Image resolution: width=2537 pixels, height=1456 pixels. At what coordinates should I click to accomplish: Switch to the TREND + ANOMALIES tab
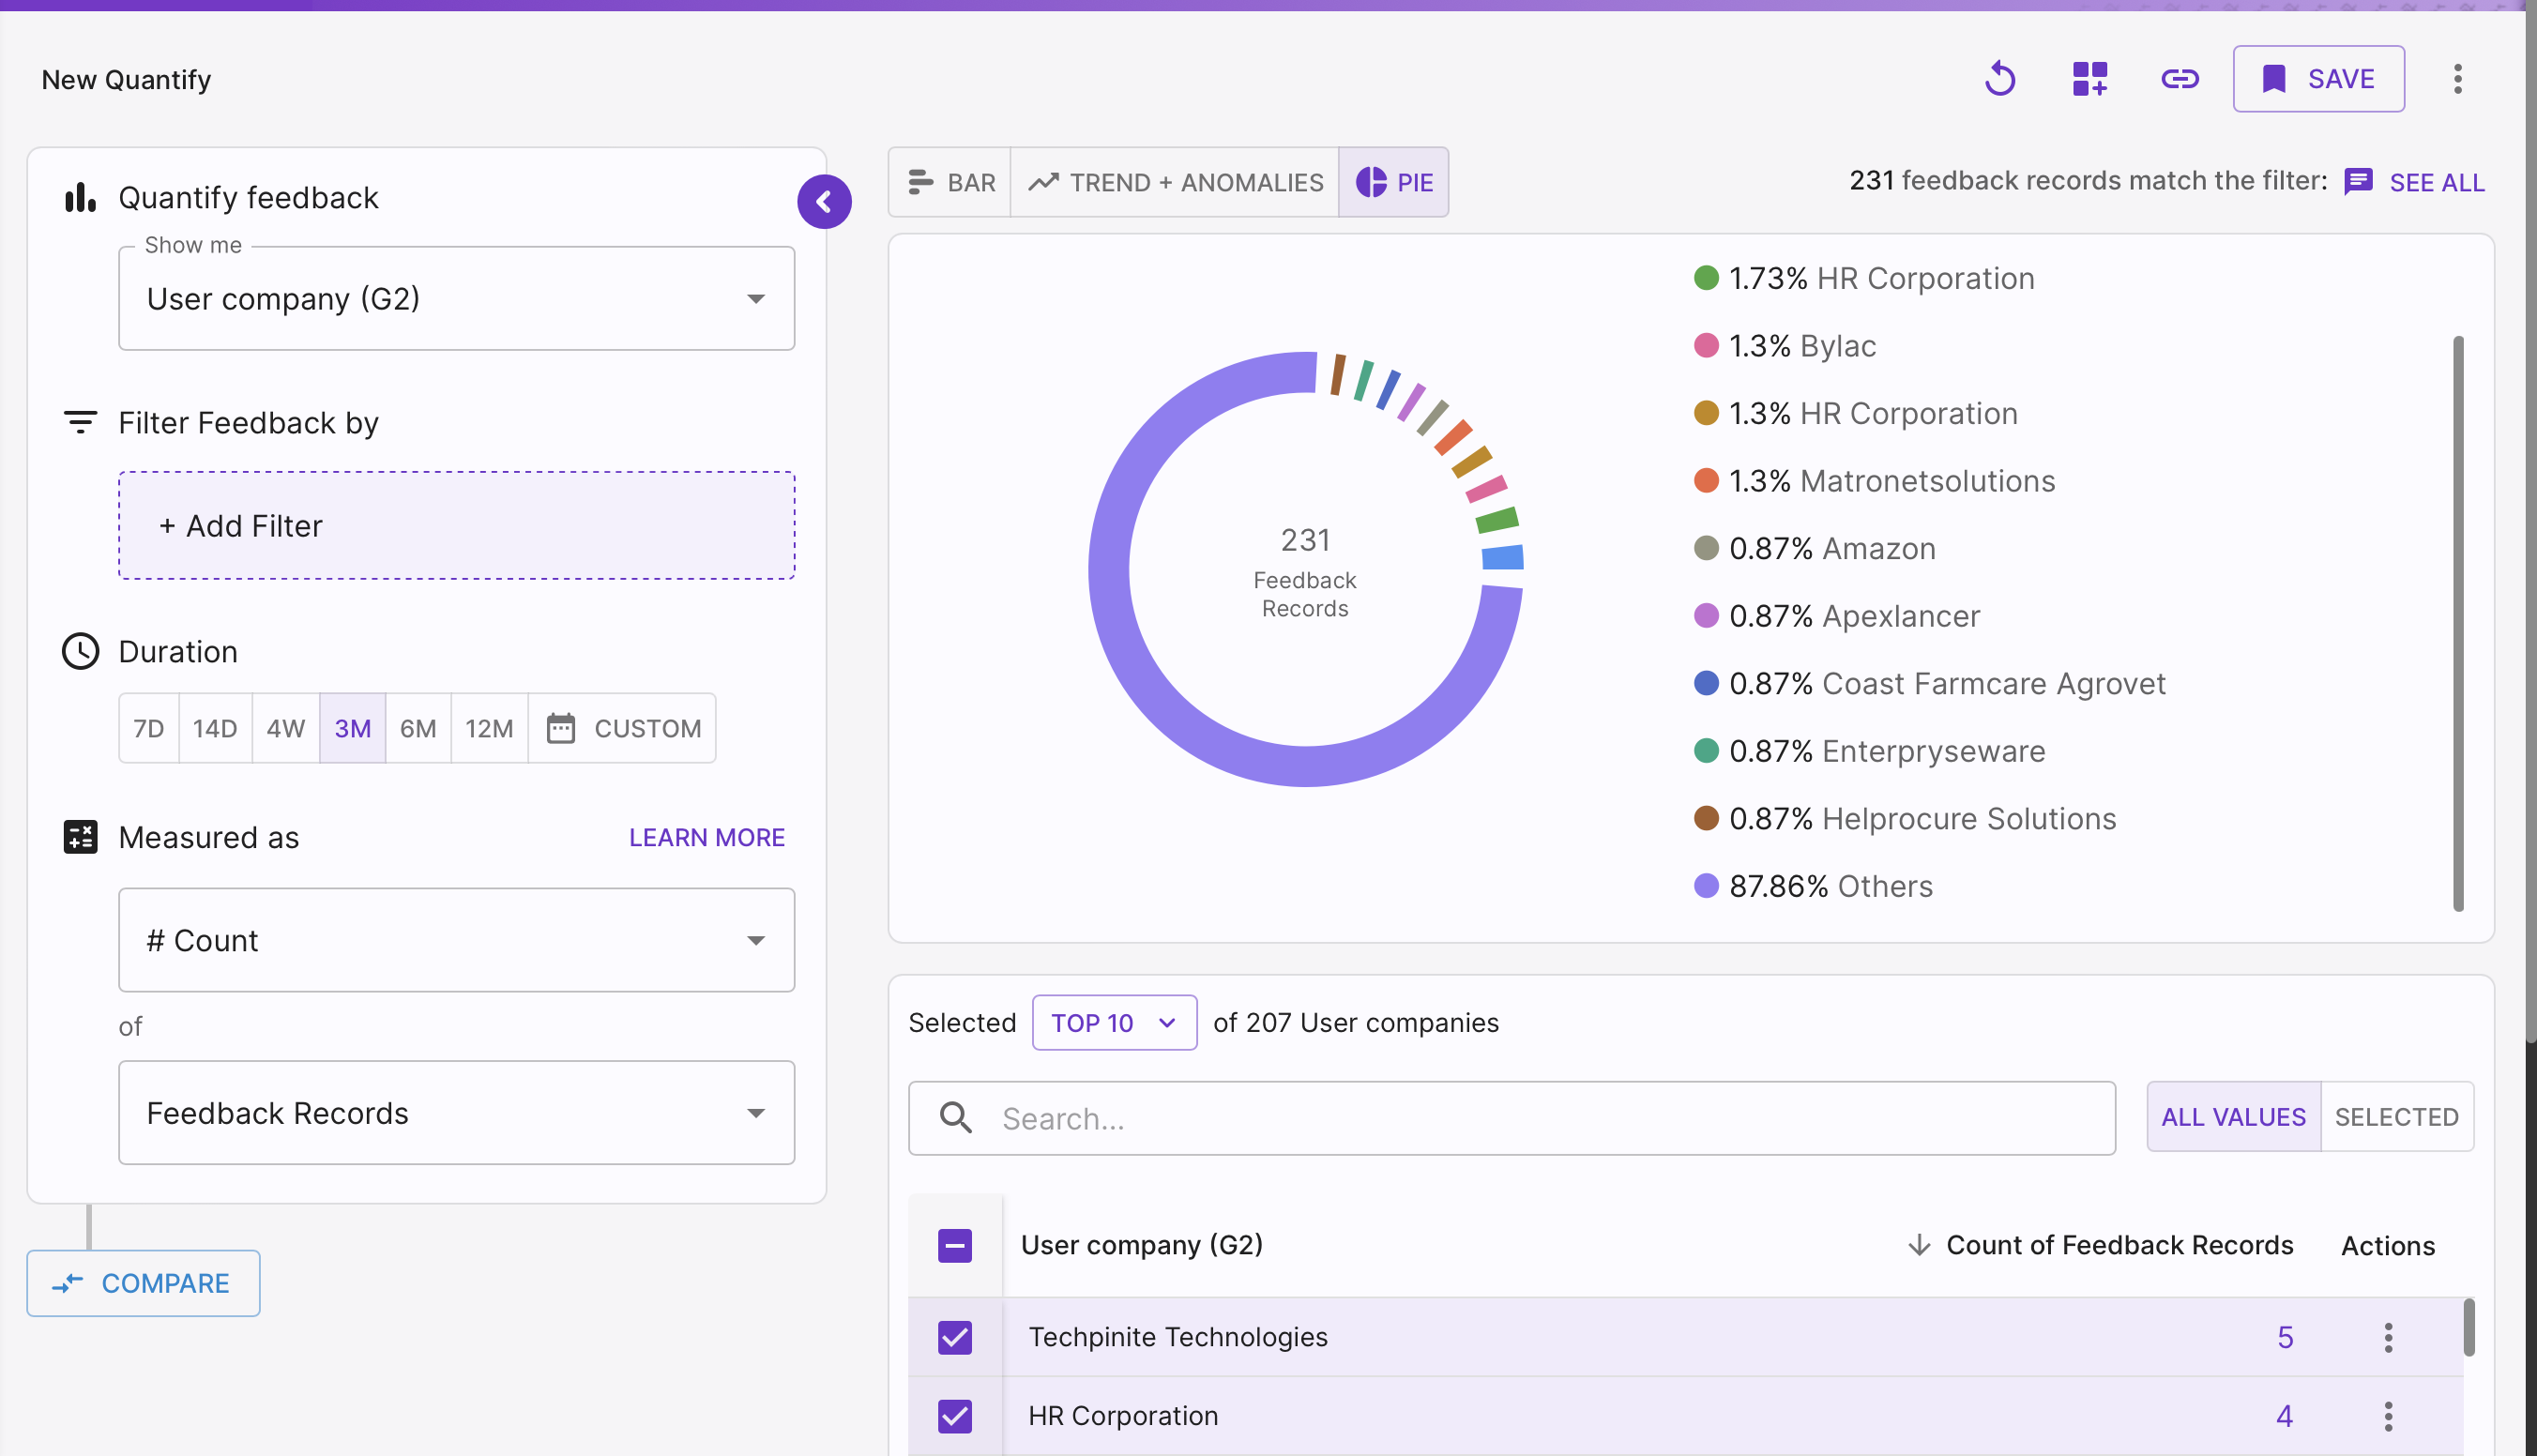point(1175,183)
